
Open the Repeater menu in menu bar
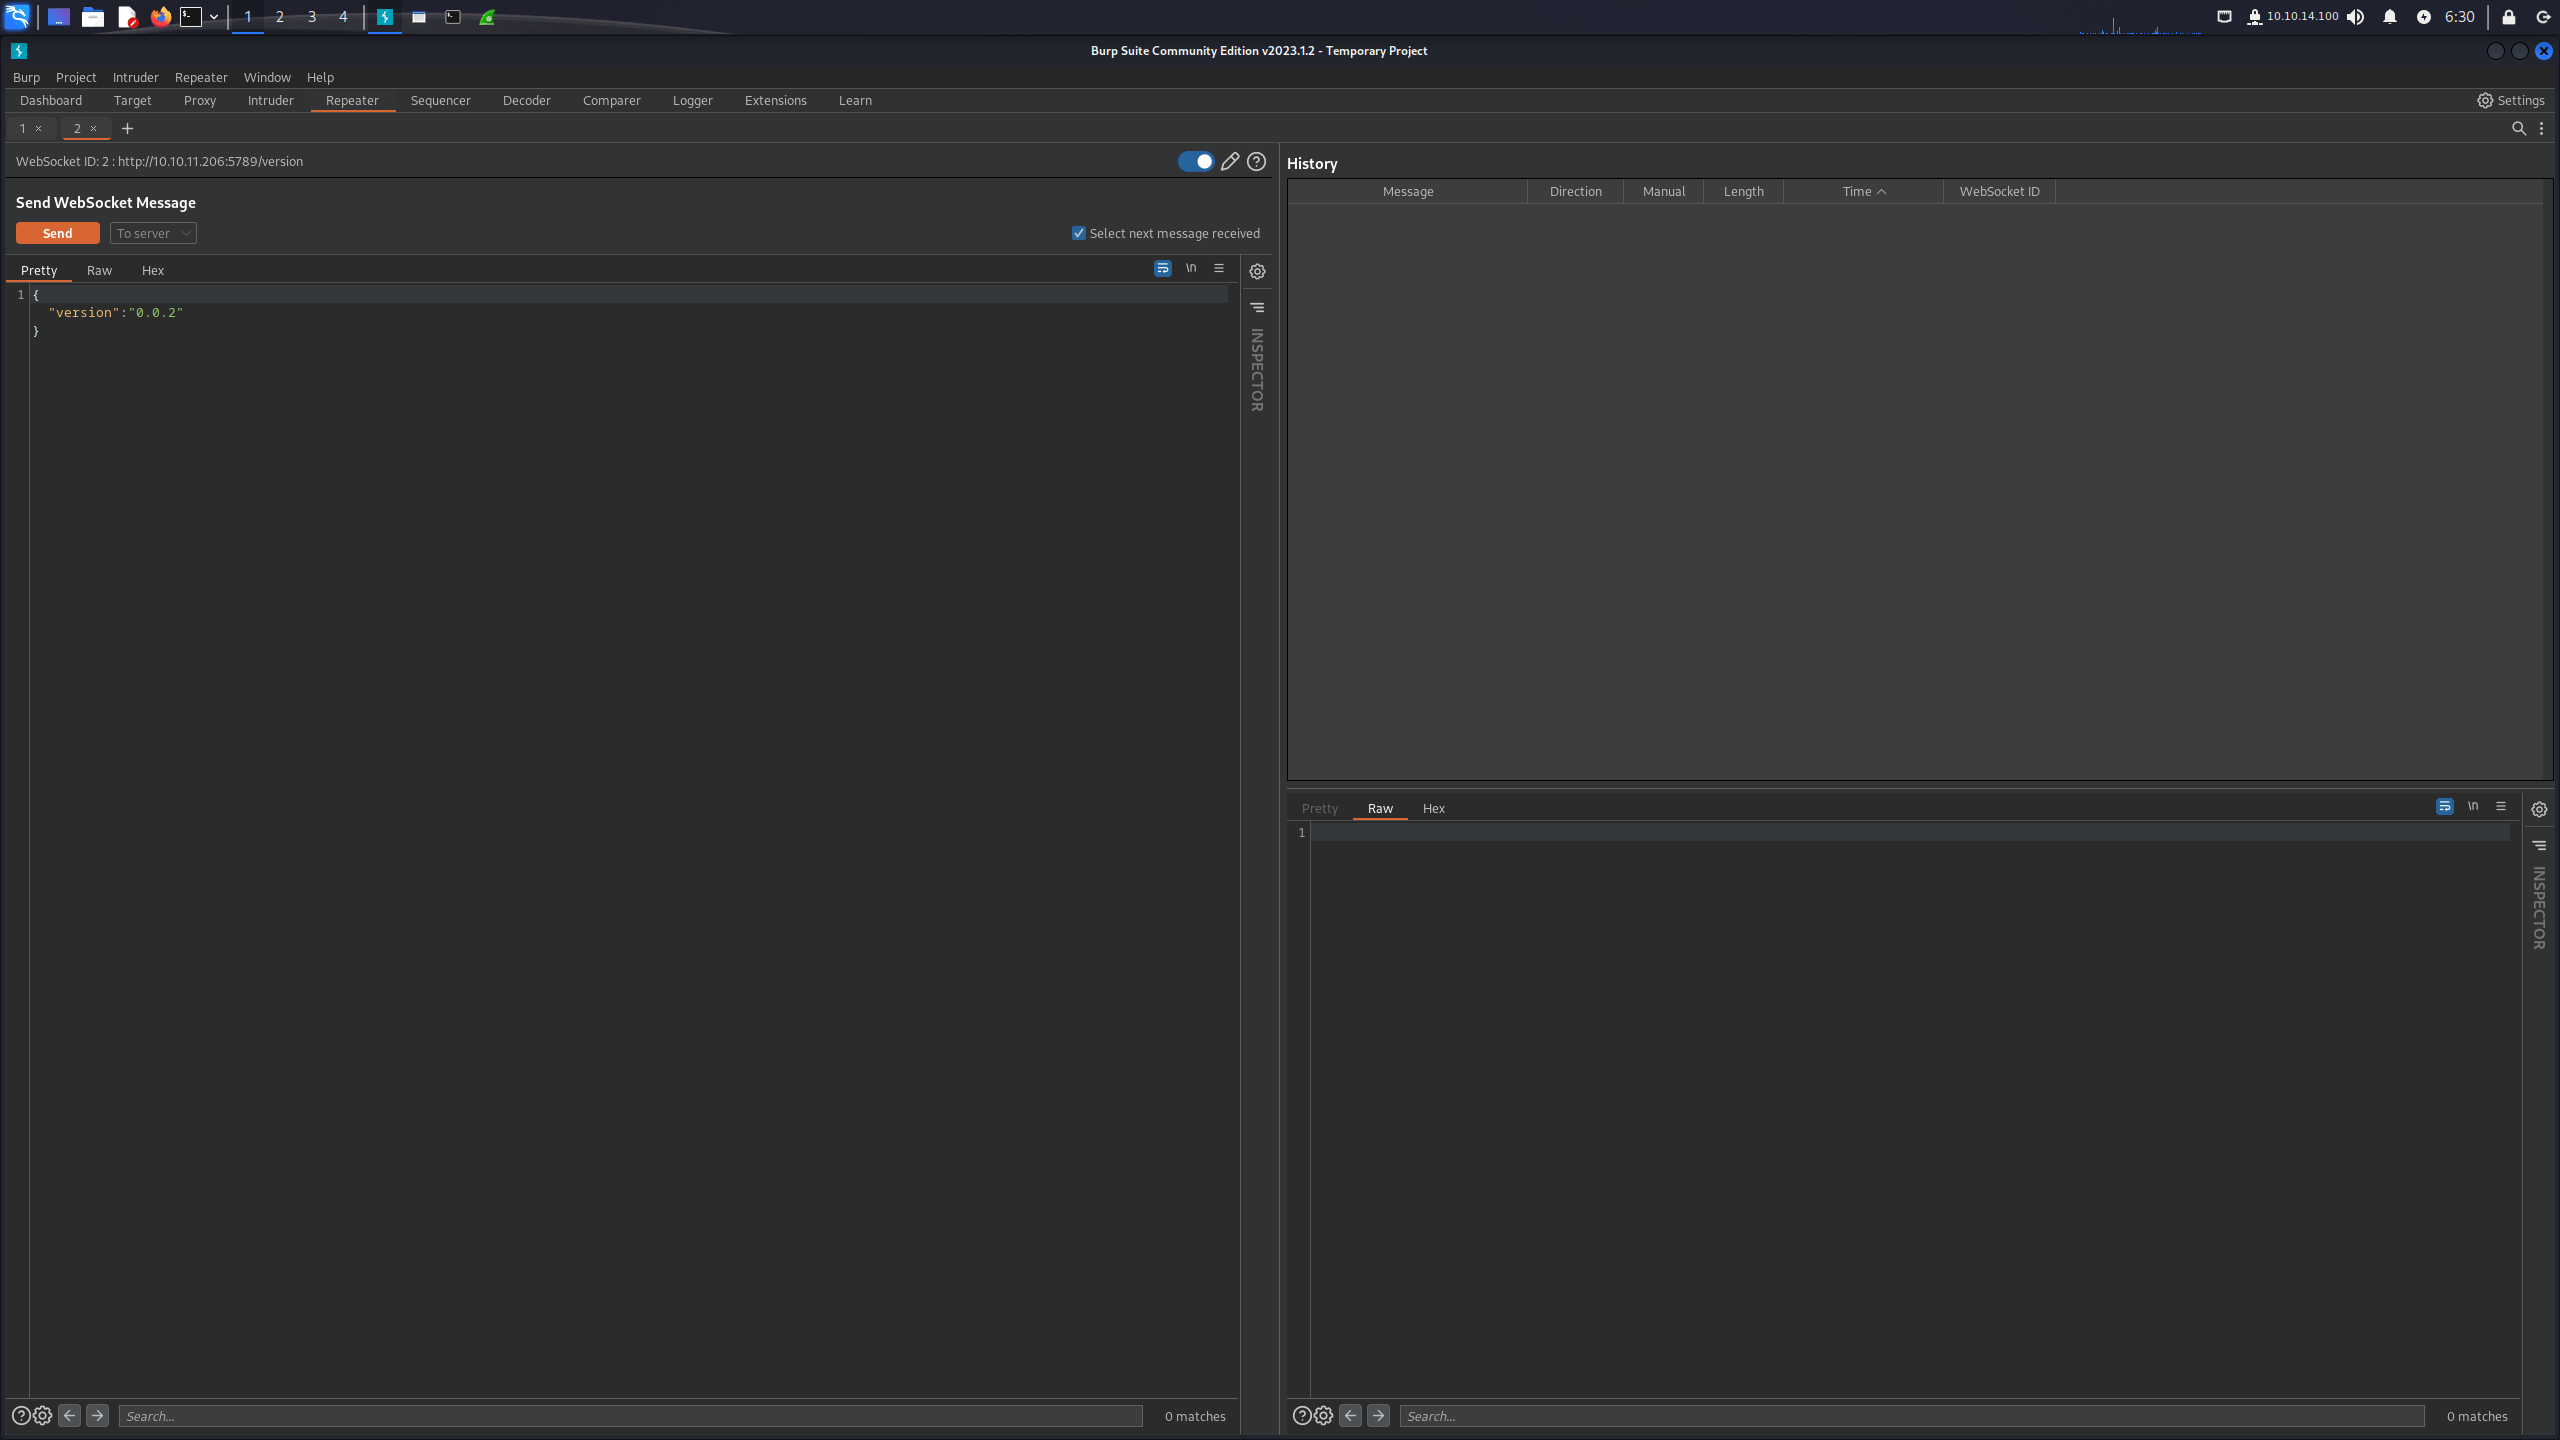201,77
